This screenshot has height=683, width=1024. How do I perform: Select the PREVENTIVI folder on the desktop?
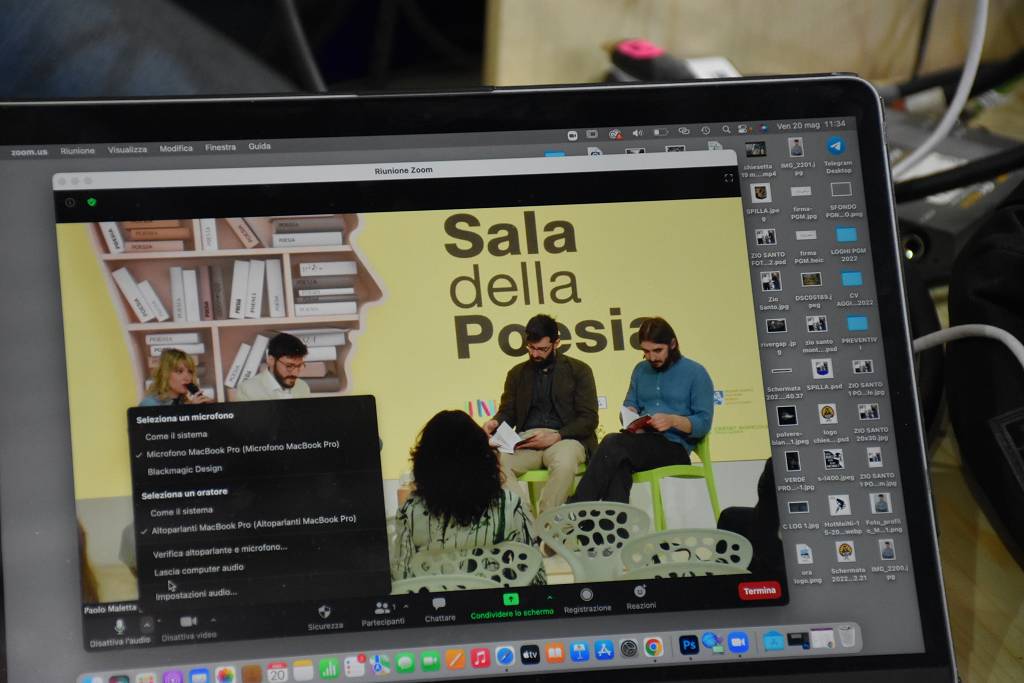click(857, 324)
